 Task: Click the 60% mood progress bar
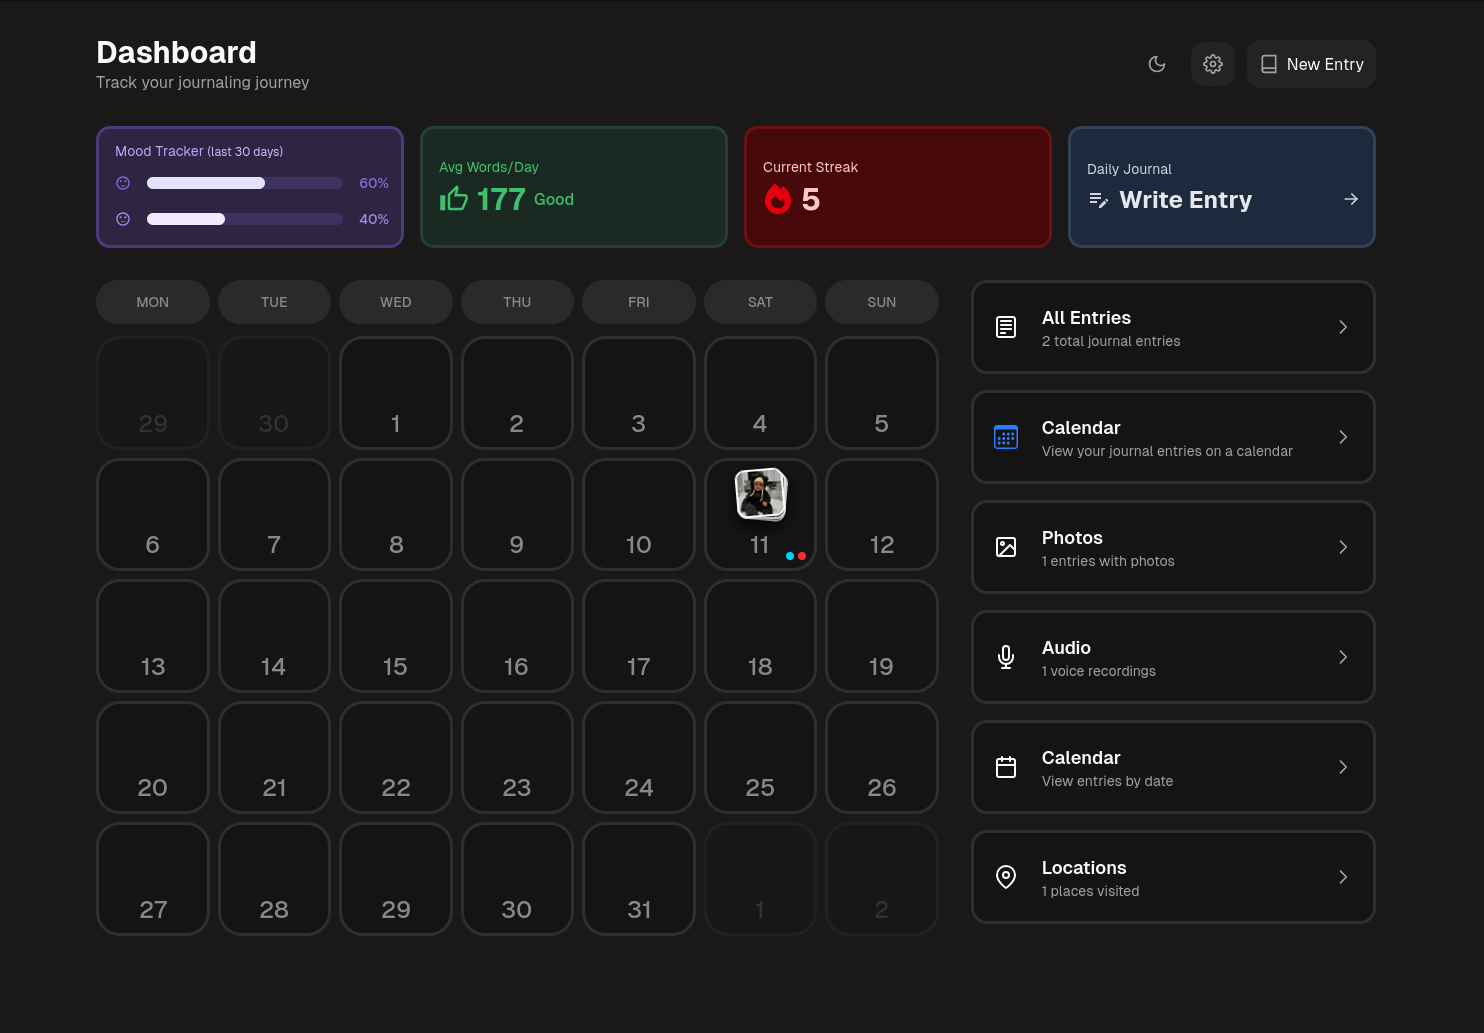(244, 183)
